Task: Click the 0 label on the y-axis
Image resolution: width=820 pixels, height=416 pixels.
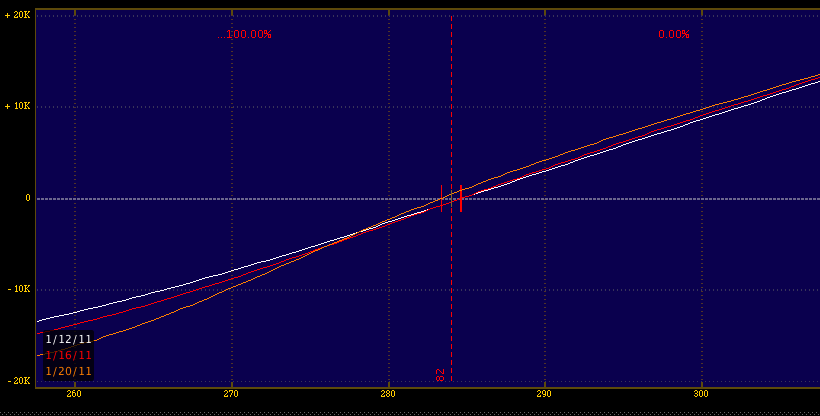Action: (27, 198)
